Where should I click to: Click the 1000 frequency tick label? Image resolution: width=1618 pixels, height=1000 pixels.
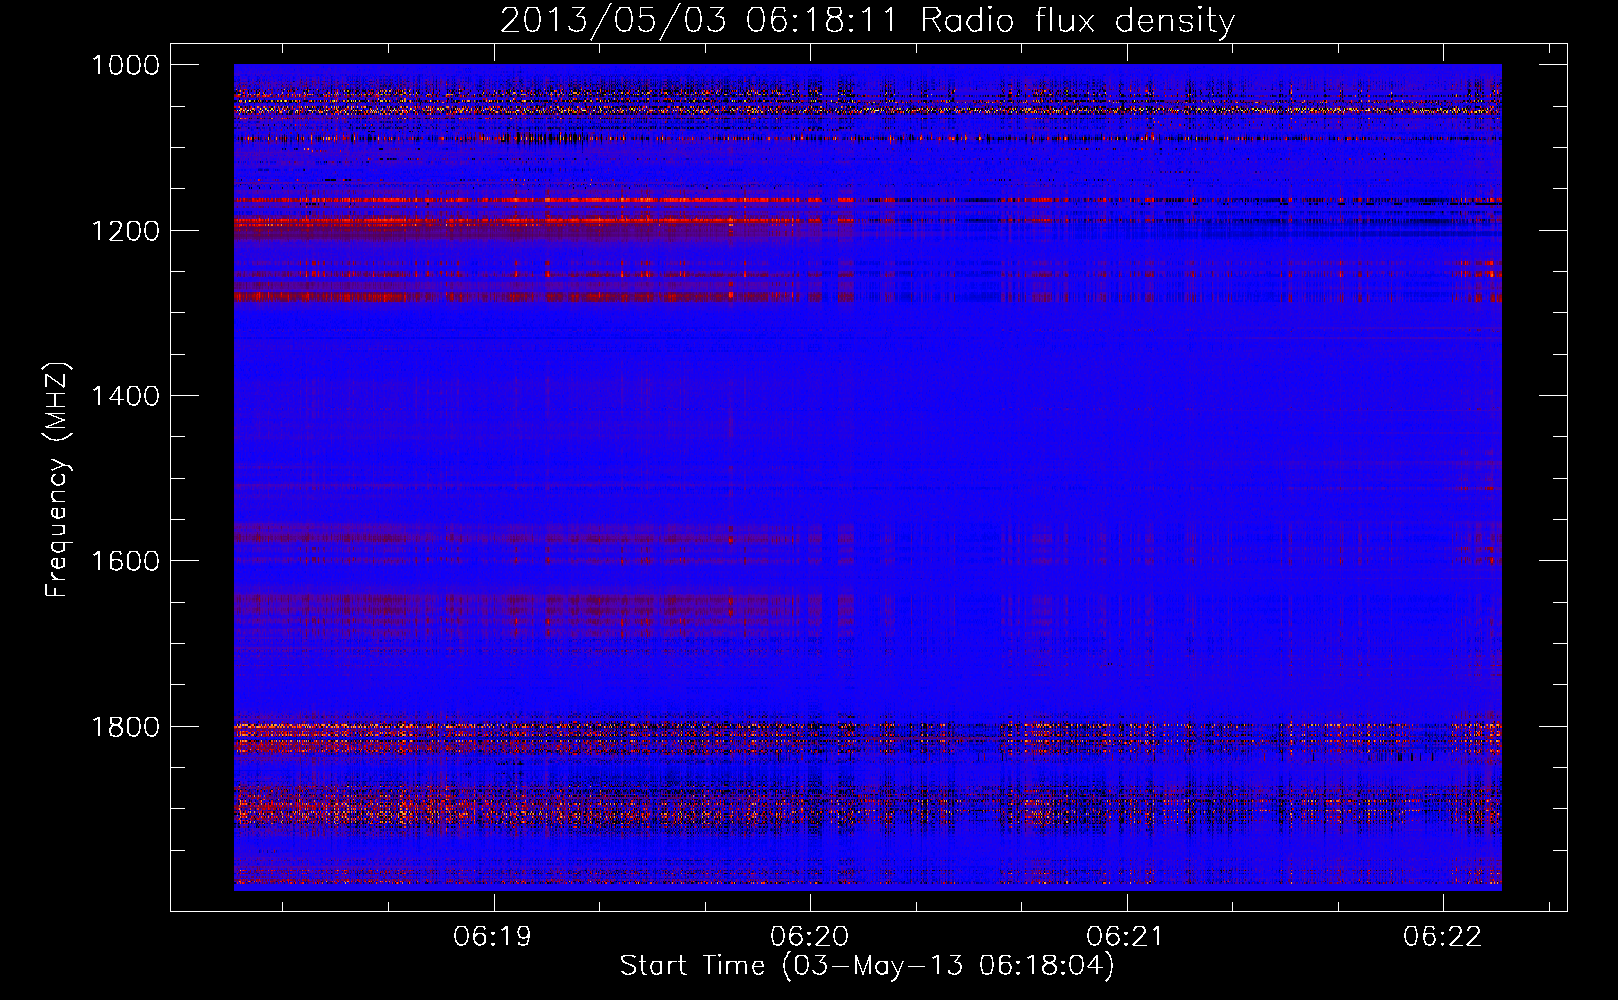pos(125,65)
